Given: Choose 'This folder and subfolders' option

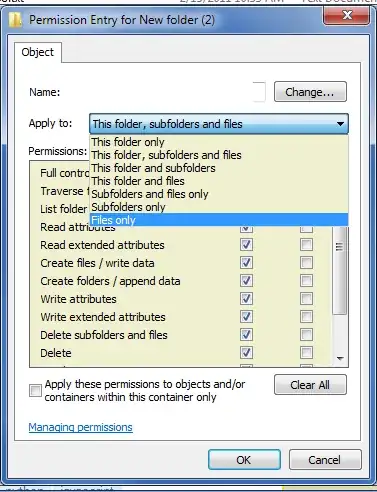Looking at the screenshot, I should 219,168.
